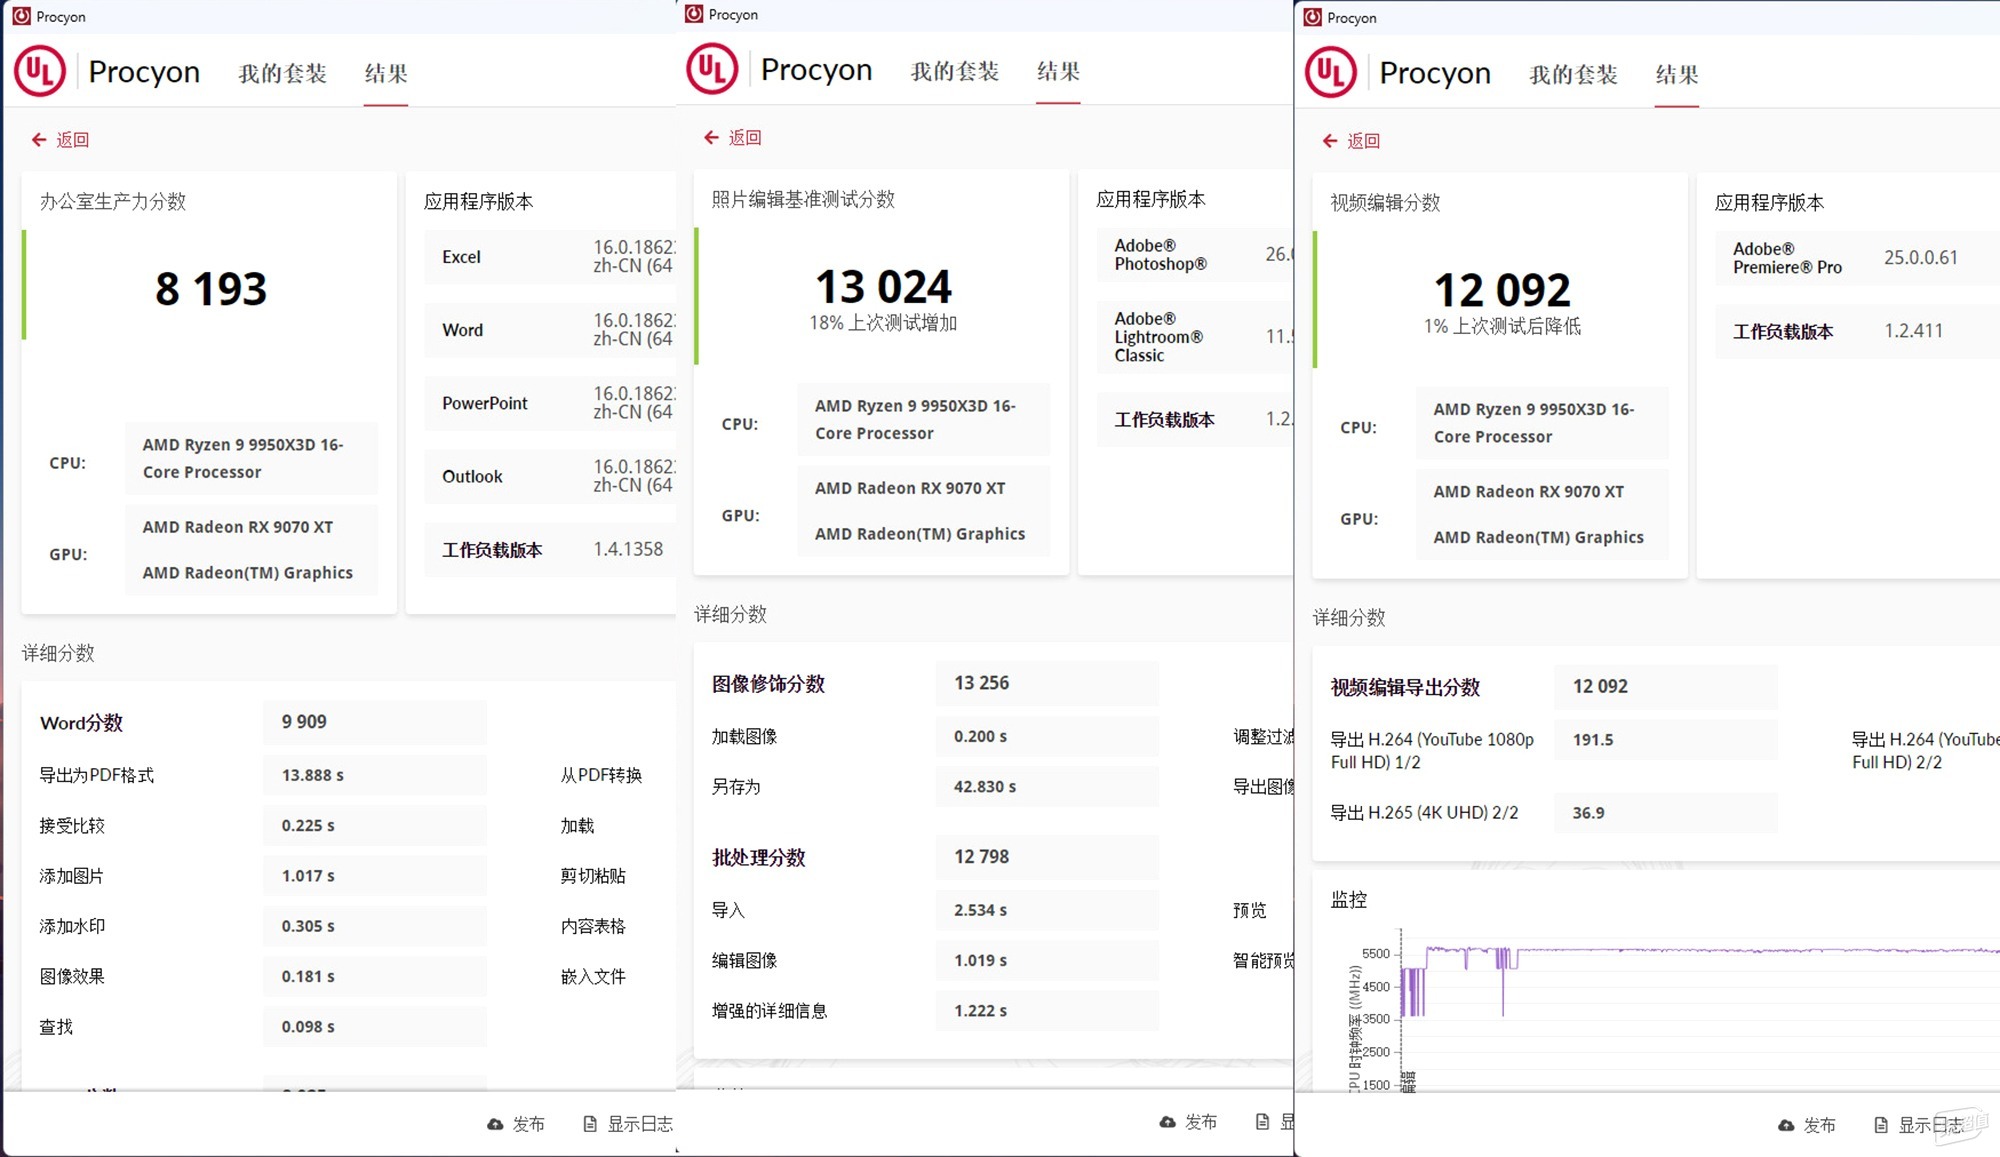The height and width of the screenshot is (1157, 2000).
Task: Click the title bar Procyon icon of the left window
Action: pyautogui.click(x=21, y=16)
